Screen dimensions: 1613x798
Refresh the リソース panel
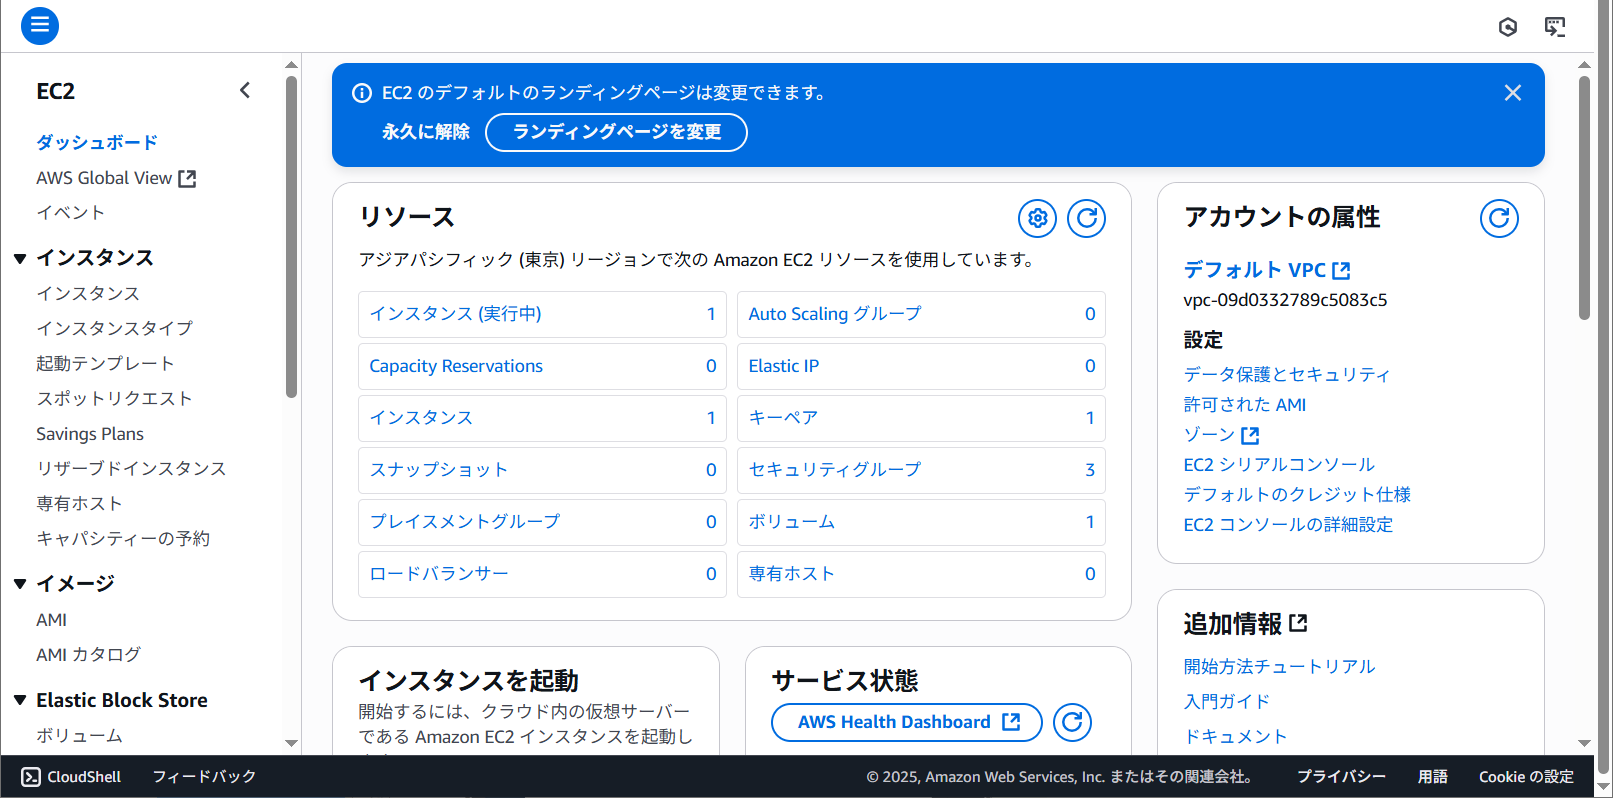1086,218
